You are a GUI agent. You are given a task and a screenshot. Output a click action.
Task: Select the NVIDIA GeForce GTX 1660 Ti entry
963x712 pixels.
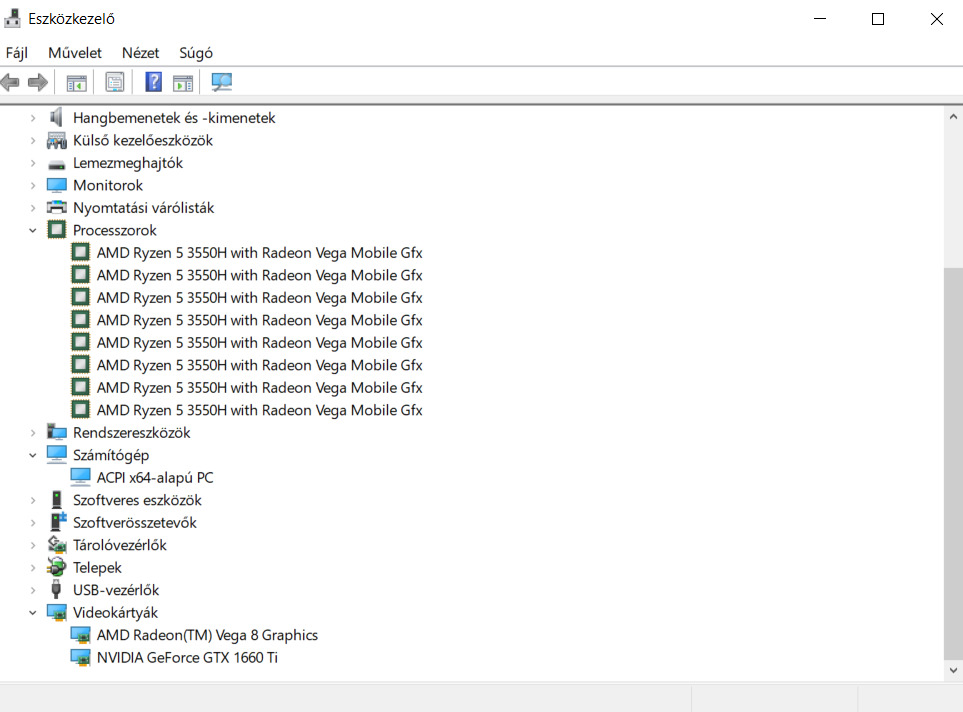(x=187, y=657)
